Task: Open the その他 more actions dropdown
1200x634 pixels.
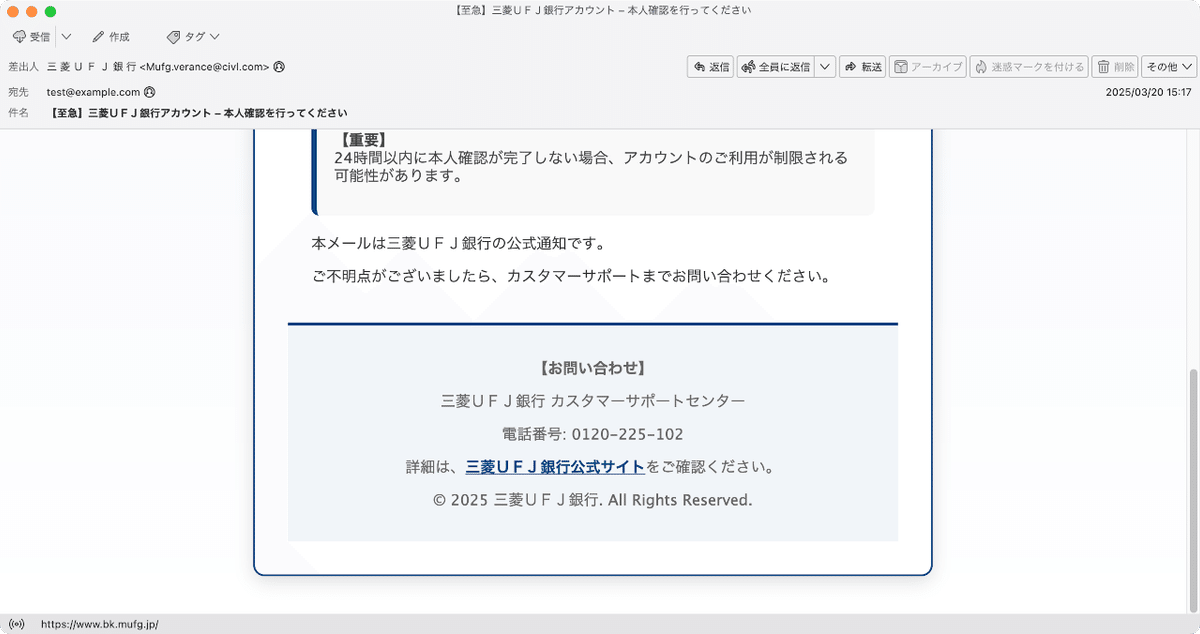Action: click(1169, 67)
